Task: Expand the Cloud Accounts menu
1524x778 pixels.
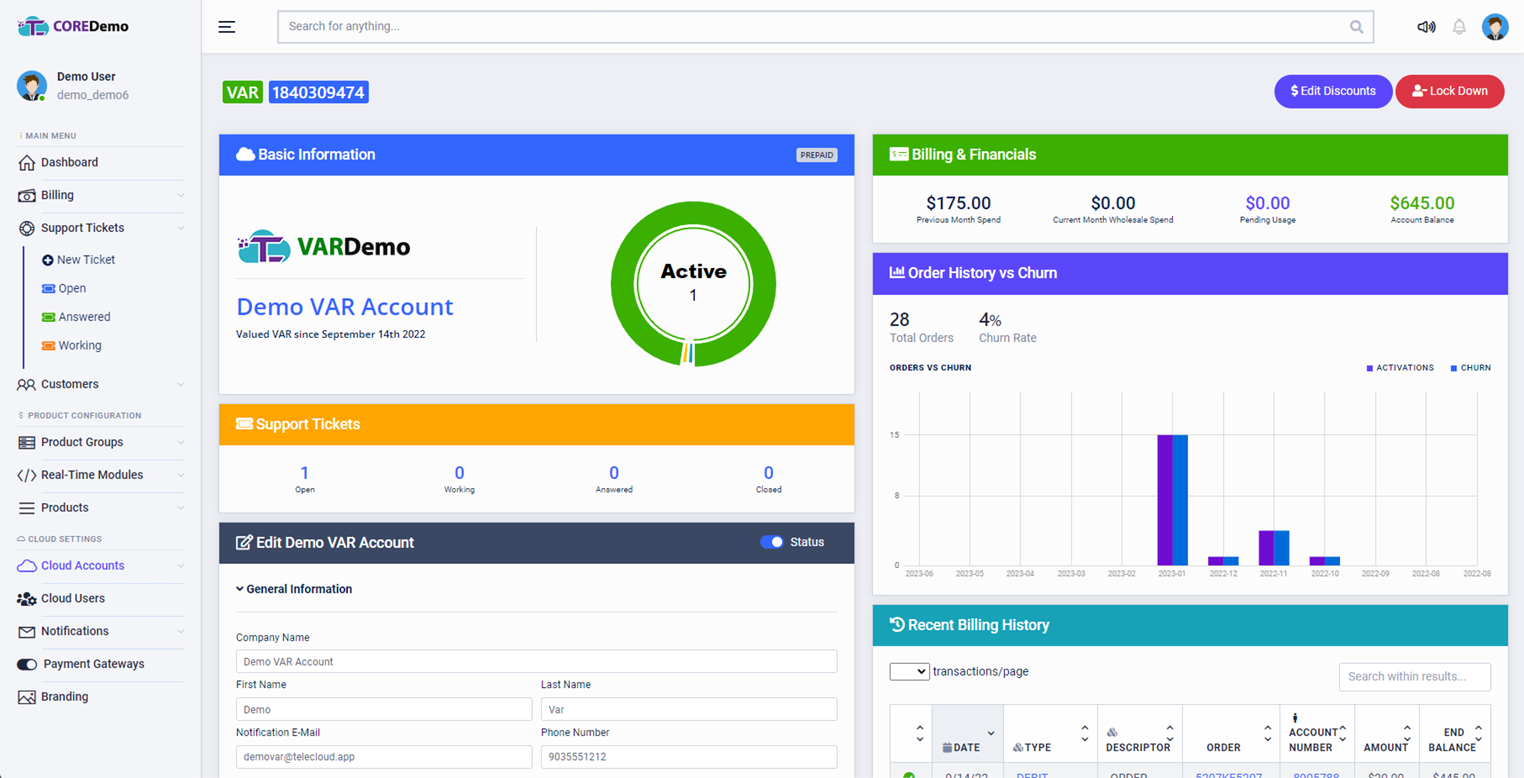Action: 180,566
